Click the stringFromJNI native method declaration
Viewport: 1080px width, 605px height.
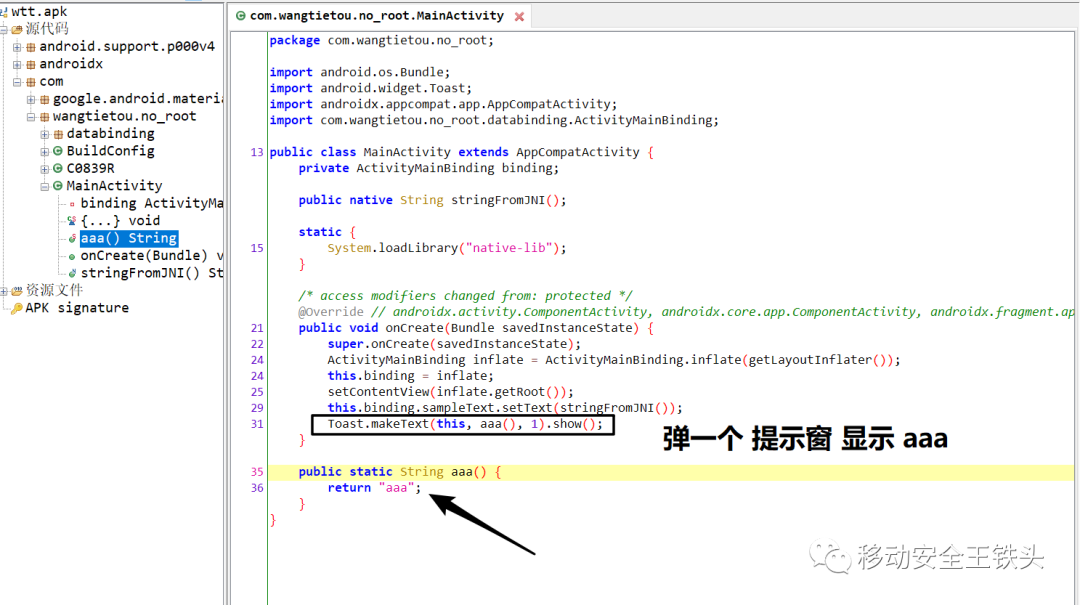pos(433,200)
